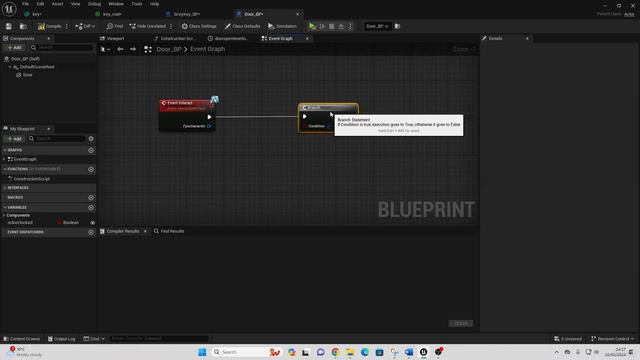Expand the INTERFACES section
640x360 pixels.
pos(5,188)
